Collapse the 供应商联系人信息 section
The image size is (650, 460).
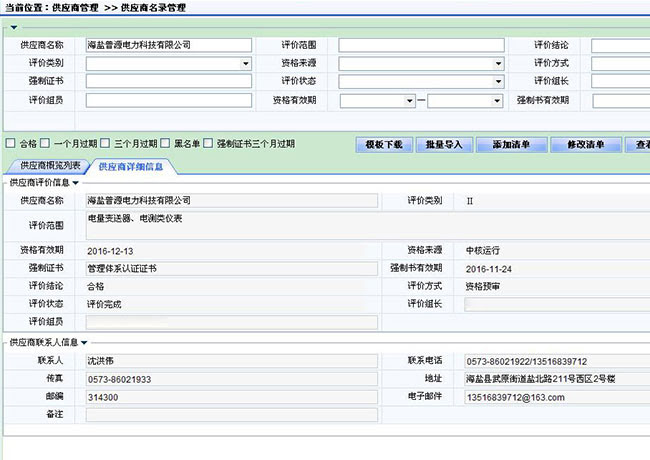[x=85, y=343]
